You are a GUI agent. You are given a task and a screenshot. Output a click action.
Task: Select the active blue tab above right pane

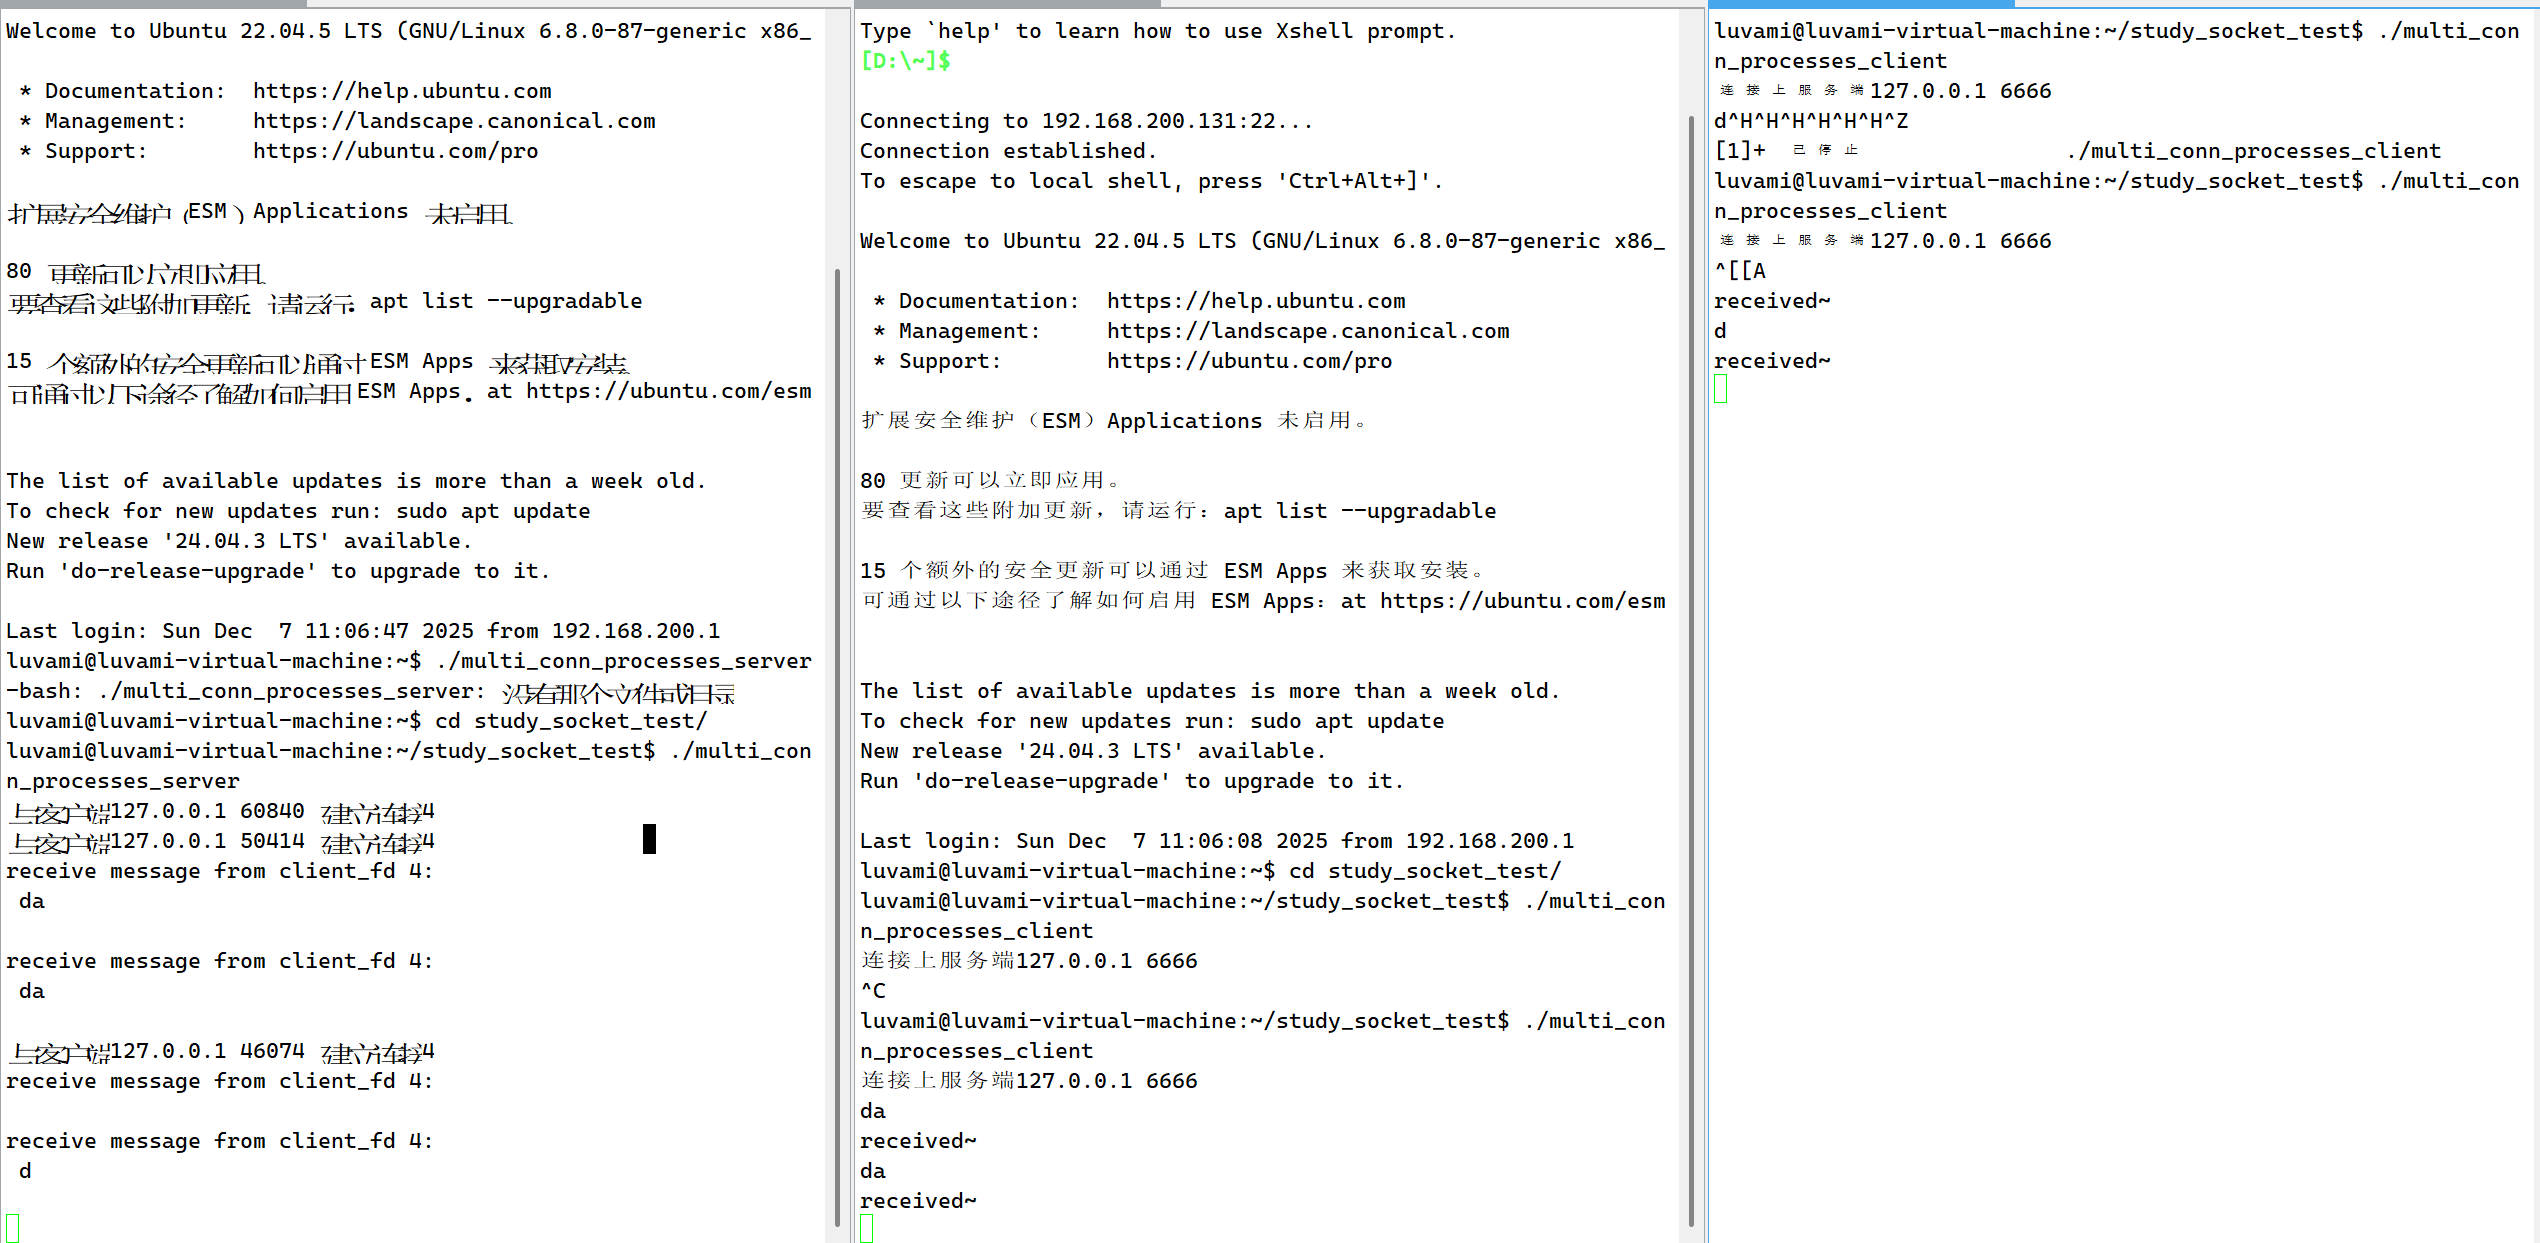point(1860,4)
